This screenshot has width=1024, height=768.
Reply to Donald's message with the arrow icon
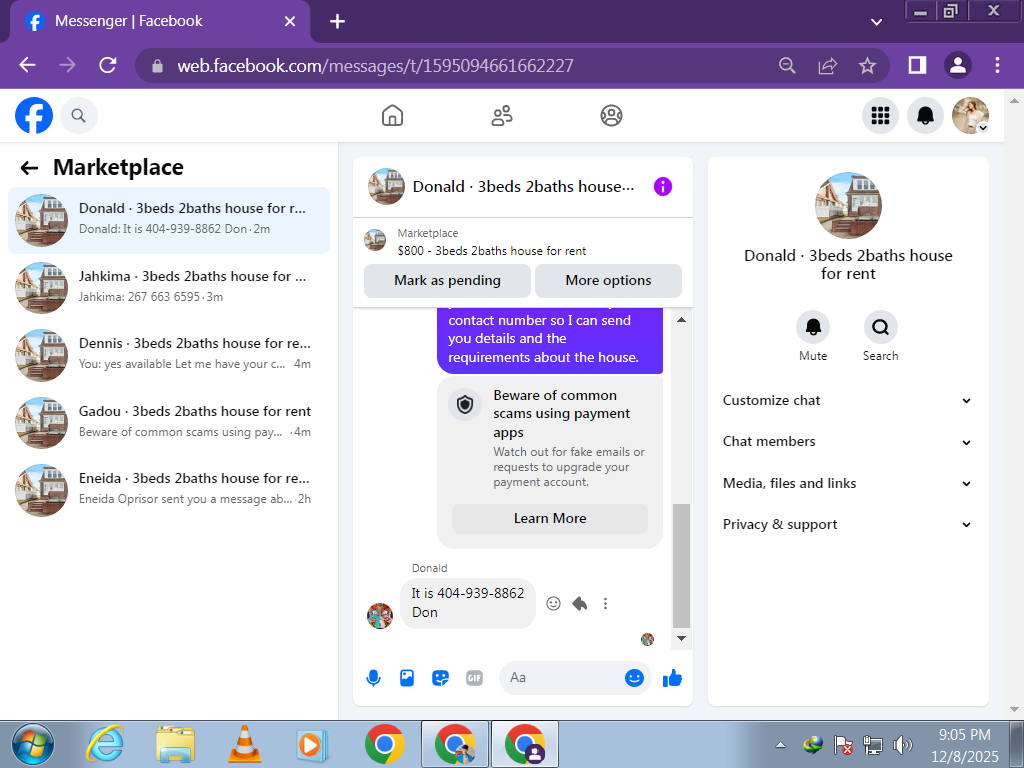click(x=580, y=603)
